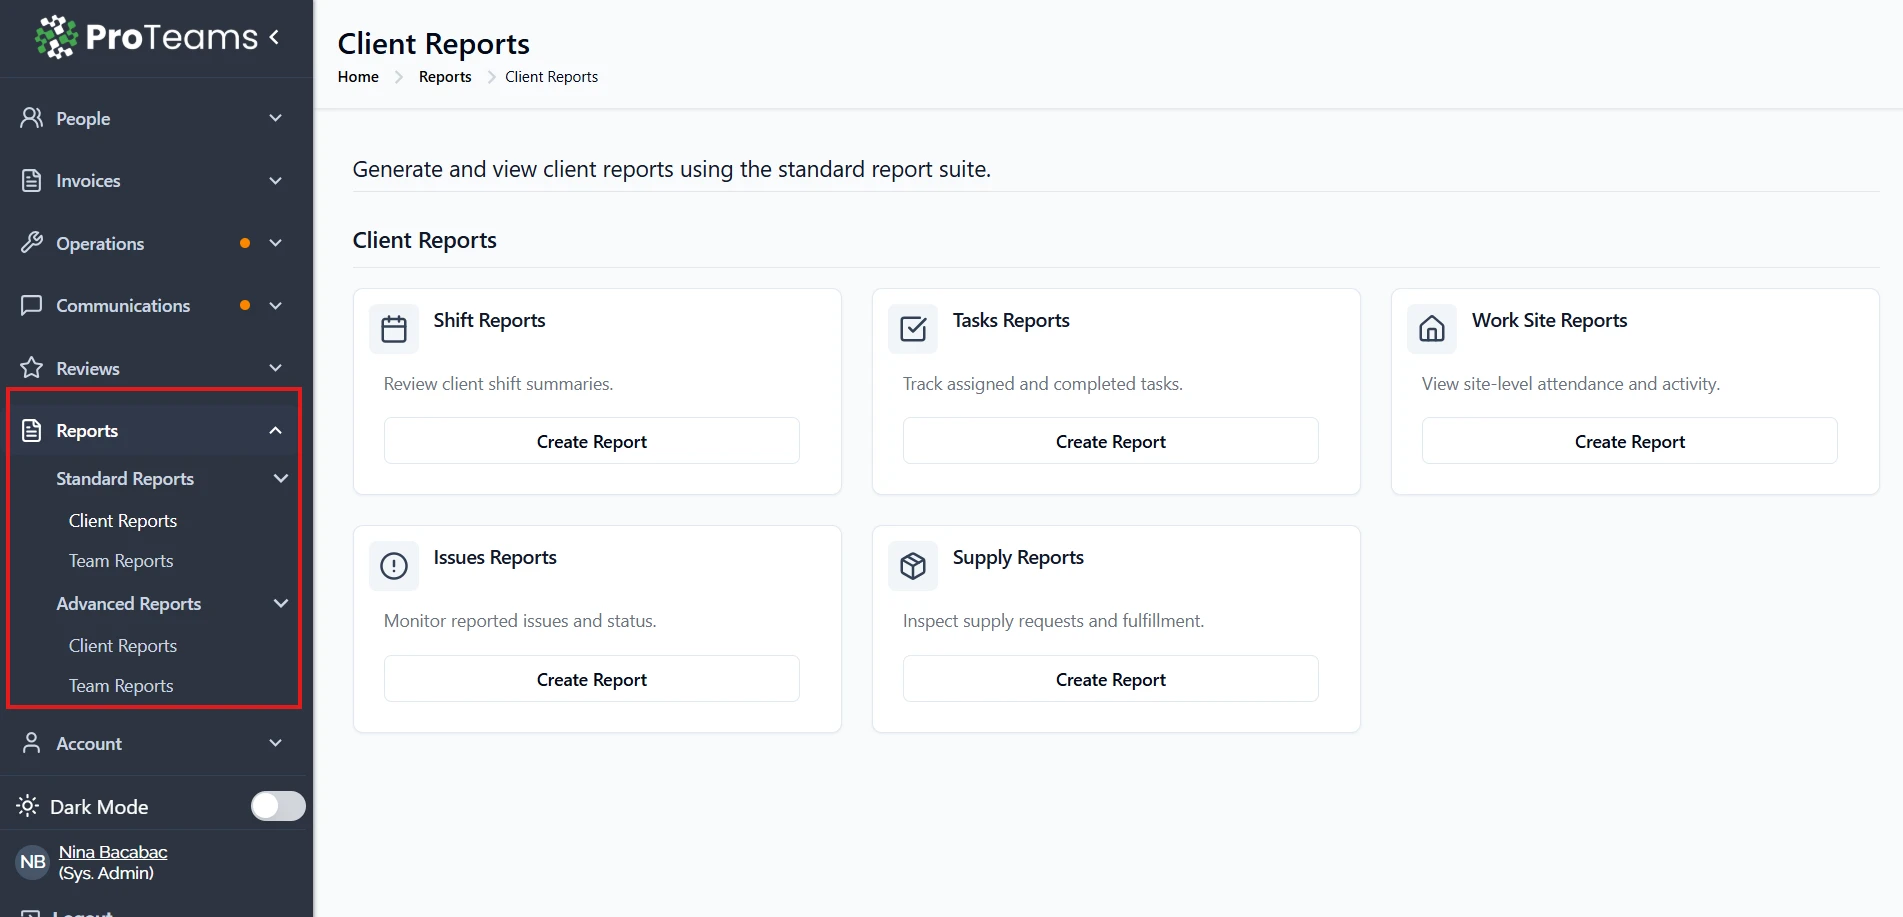This screenshot has width=1903, height=917.
Task: Go to Home in the breadcrumb
Action: 358,77
